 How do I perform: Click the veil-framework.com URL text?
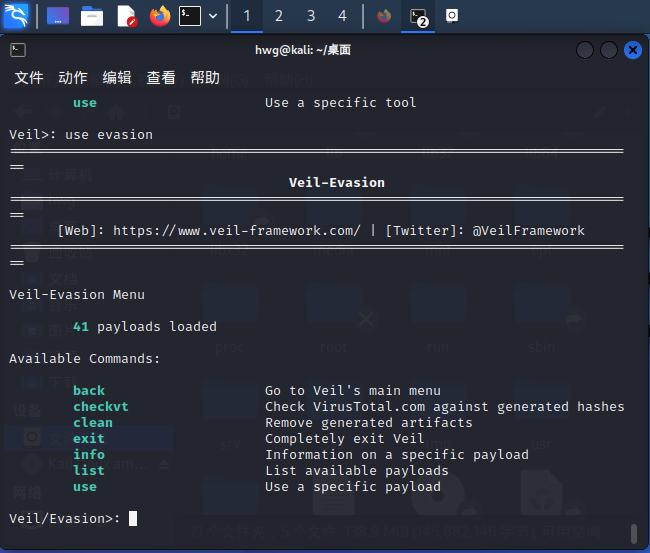237,230
